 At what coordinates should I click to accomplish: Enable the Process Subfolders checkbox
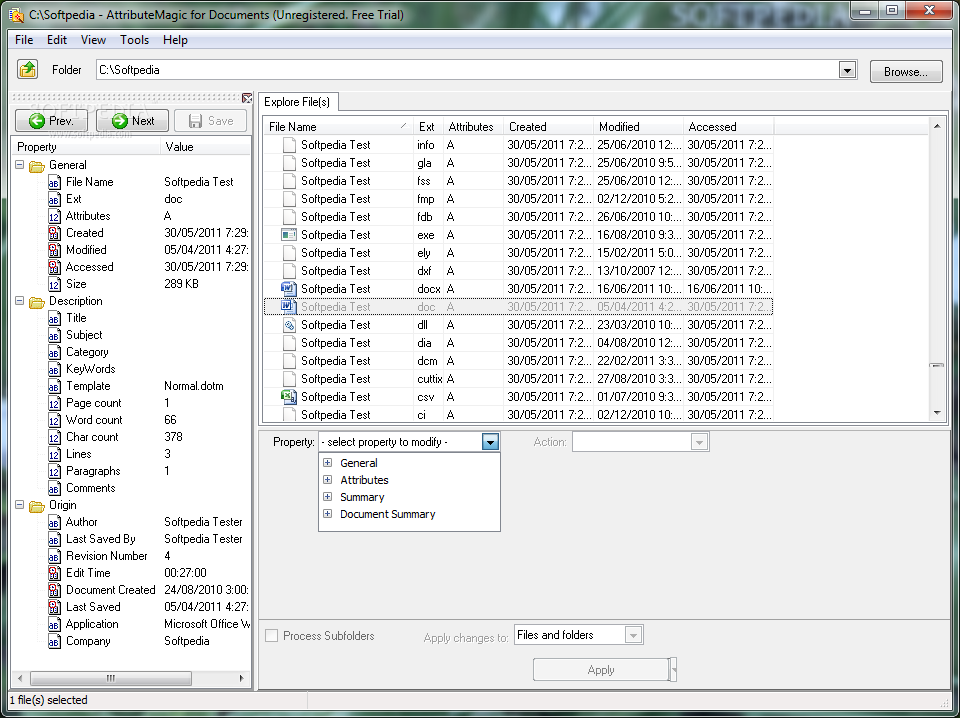[x=271, y=635]
